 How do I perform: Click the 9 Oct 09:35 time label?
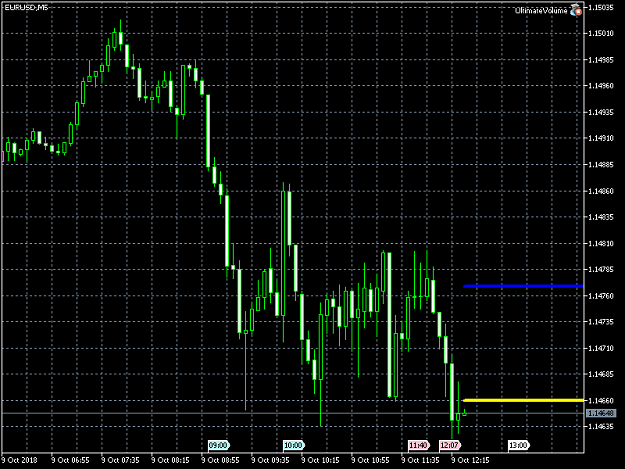point(271,460)
